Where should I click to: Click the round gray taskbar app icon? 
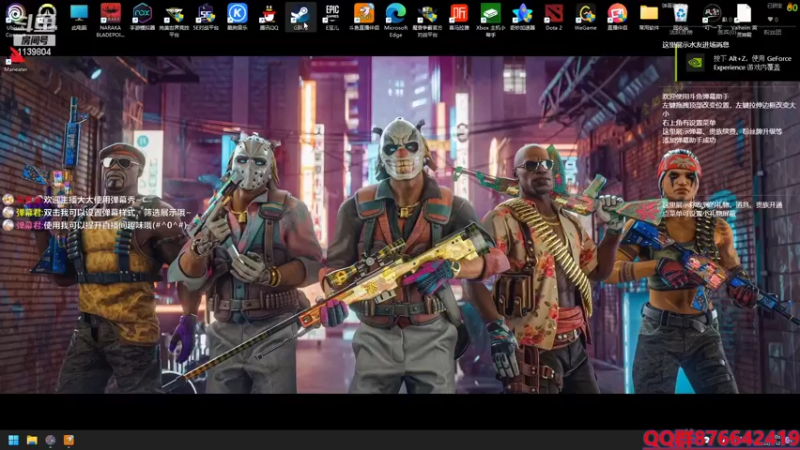[51, 440]
